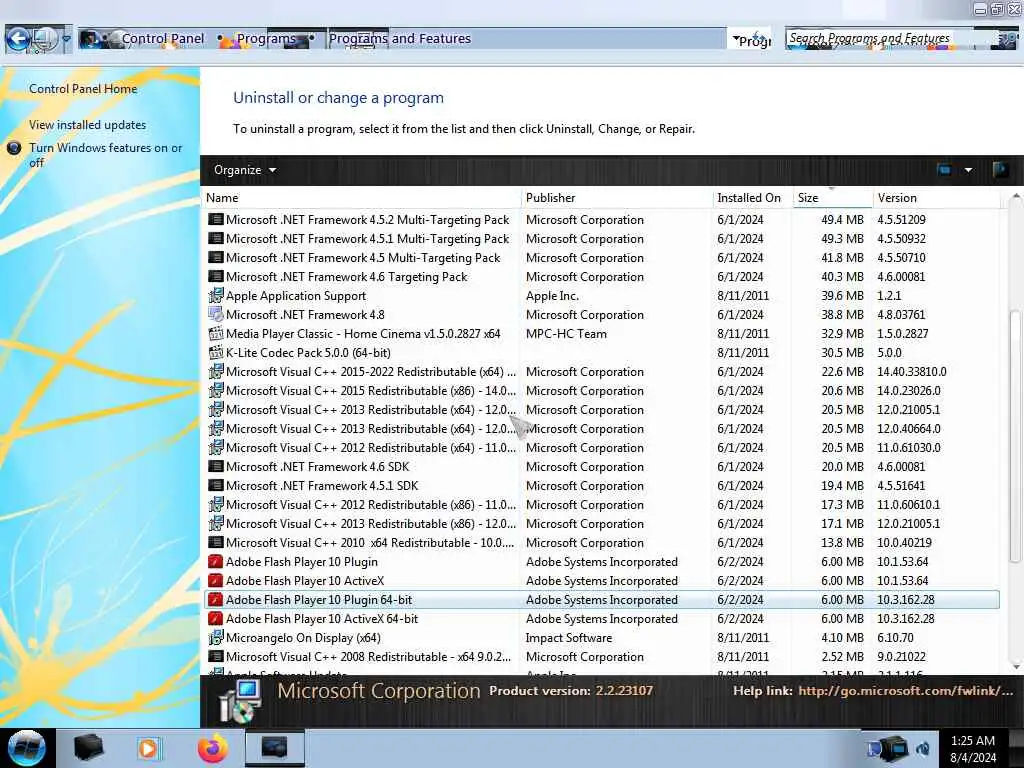Open the Organize dropdown menu
Image resolution: width=1024 pixels, height=768 pixels.
pos(245,170)
